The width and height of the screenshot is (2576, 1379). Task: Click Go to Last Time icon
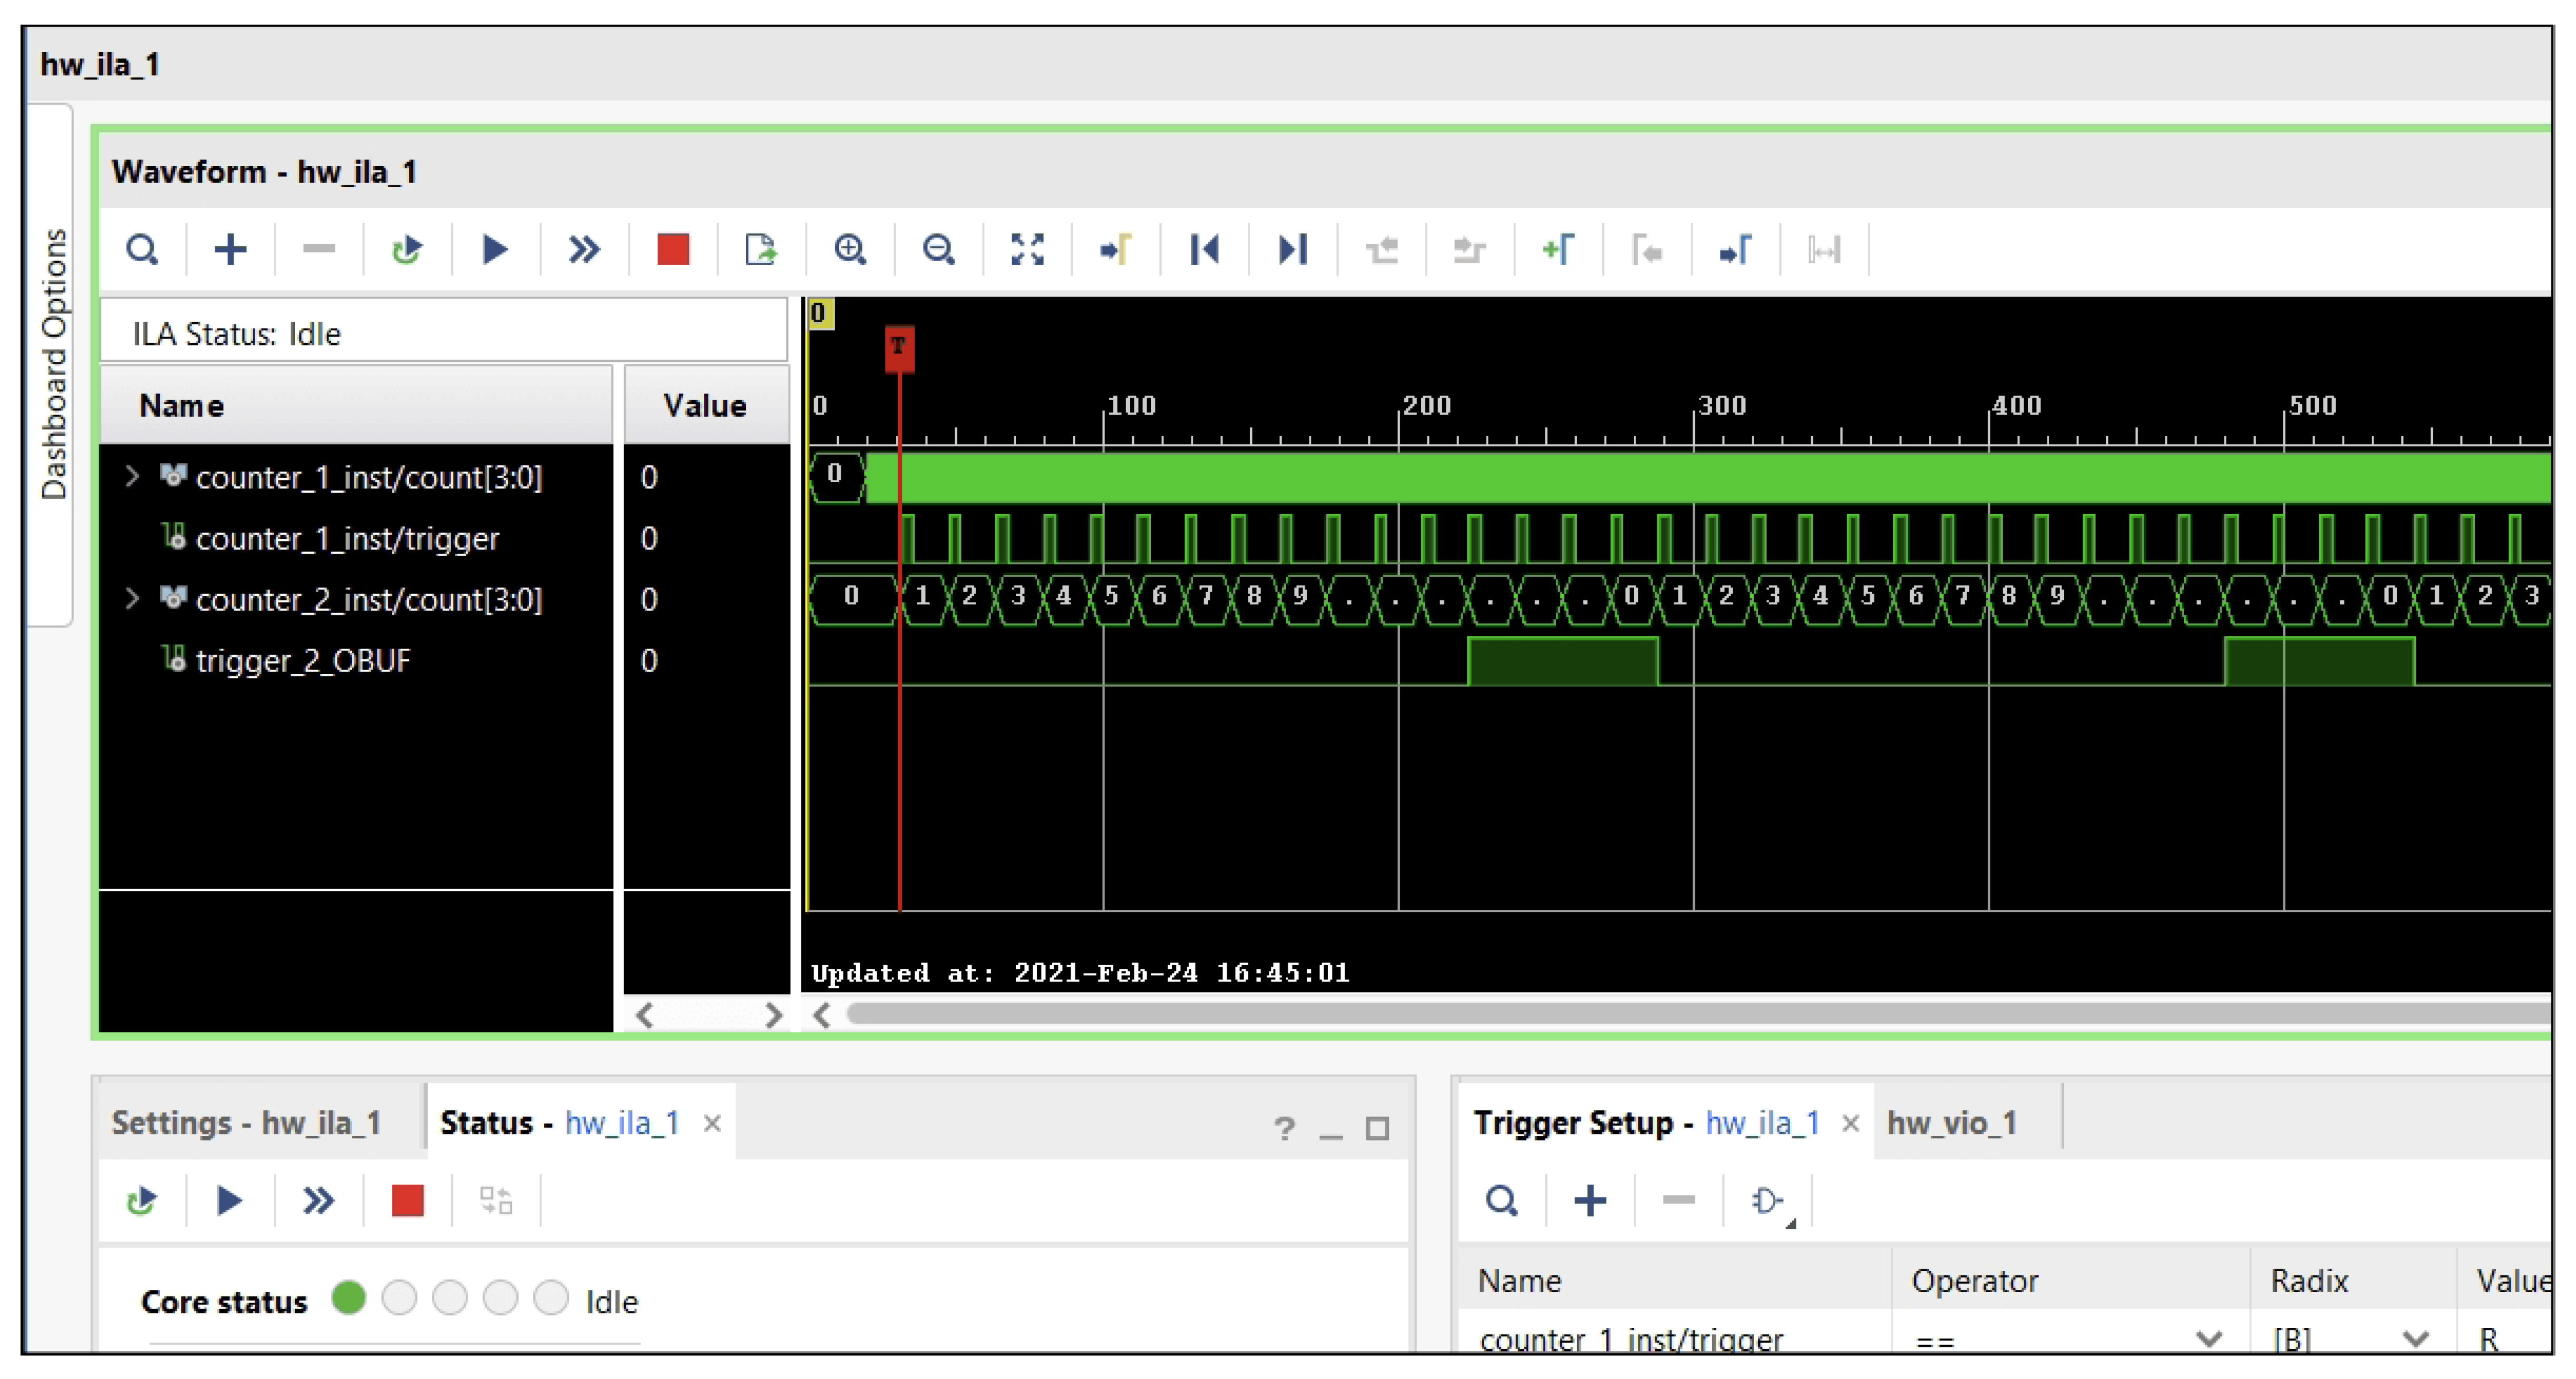point(1292,249)
